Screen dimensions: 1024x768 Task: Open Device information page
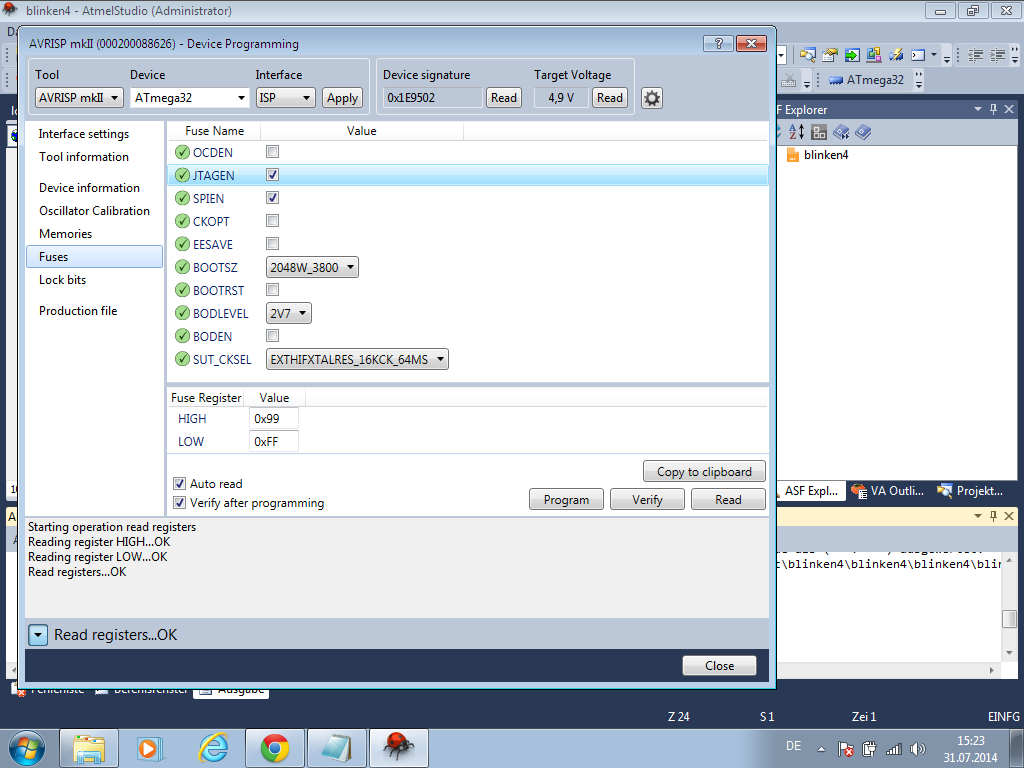point(89,187)
